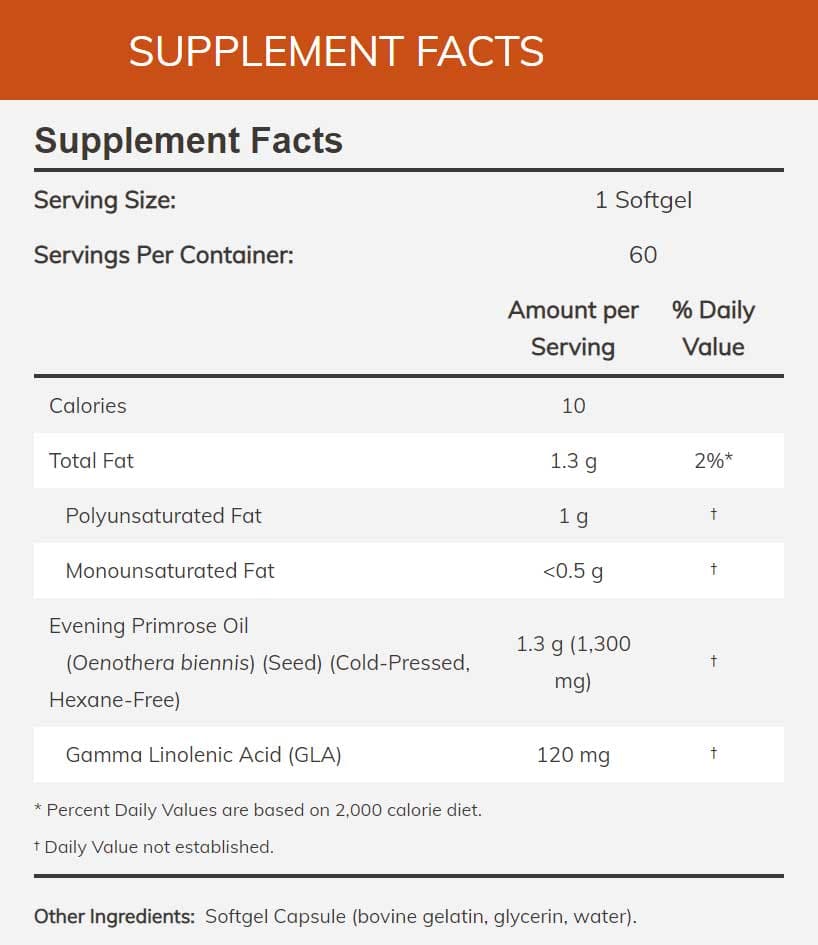
Task: Click the 1 Softgel serving value
Action: tap(643, 200)
